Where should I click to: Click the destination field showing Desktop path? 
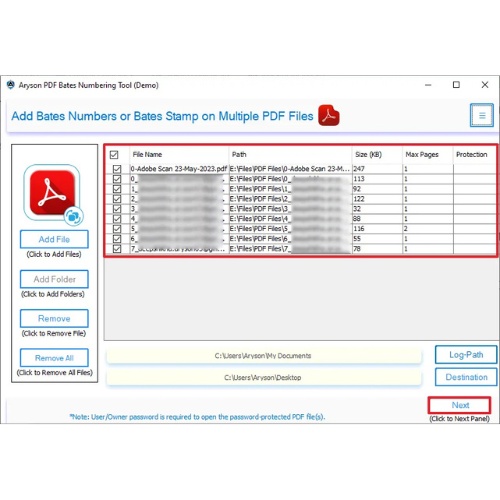pyautogui.click(x=264, y=378)
